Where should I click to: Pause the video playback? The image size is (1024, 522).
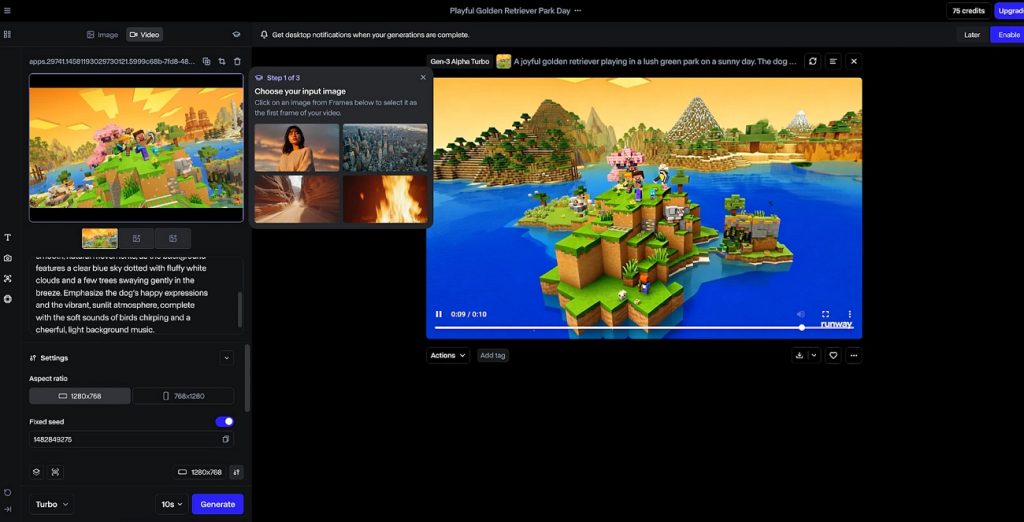pyautogui.click(x=438, y=314)
